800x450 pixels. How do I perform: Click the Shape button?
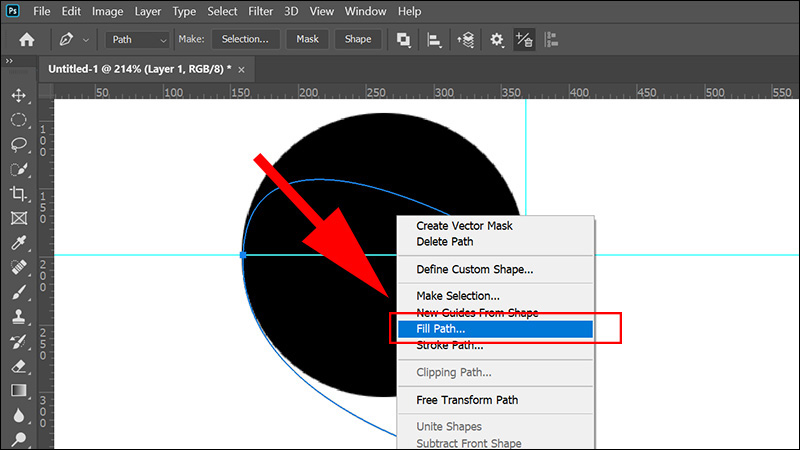[358, 39]
